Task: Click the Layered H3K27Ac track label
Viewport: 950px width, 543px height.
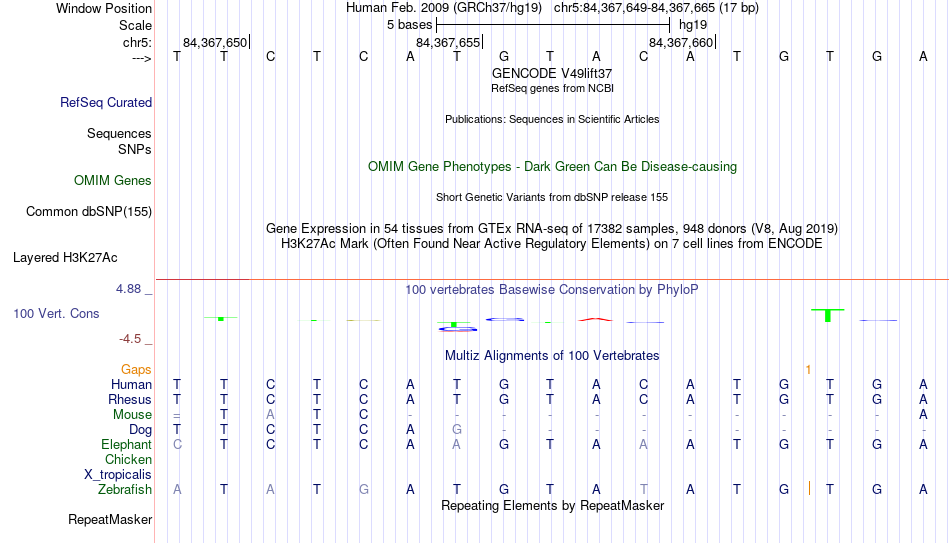Action: 65,258
